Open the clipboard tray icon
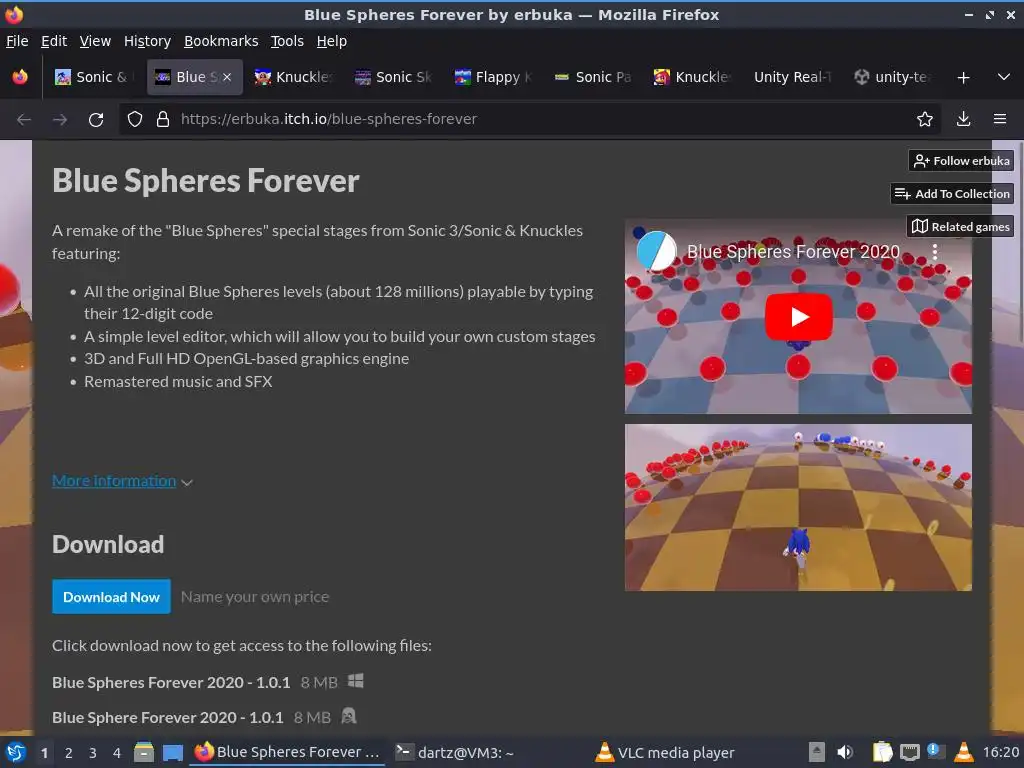1024x768 pixels. pos(882,752)
